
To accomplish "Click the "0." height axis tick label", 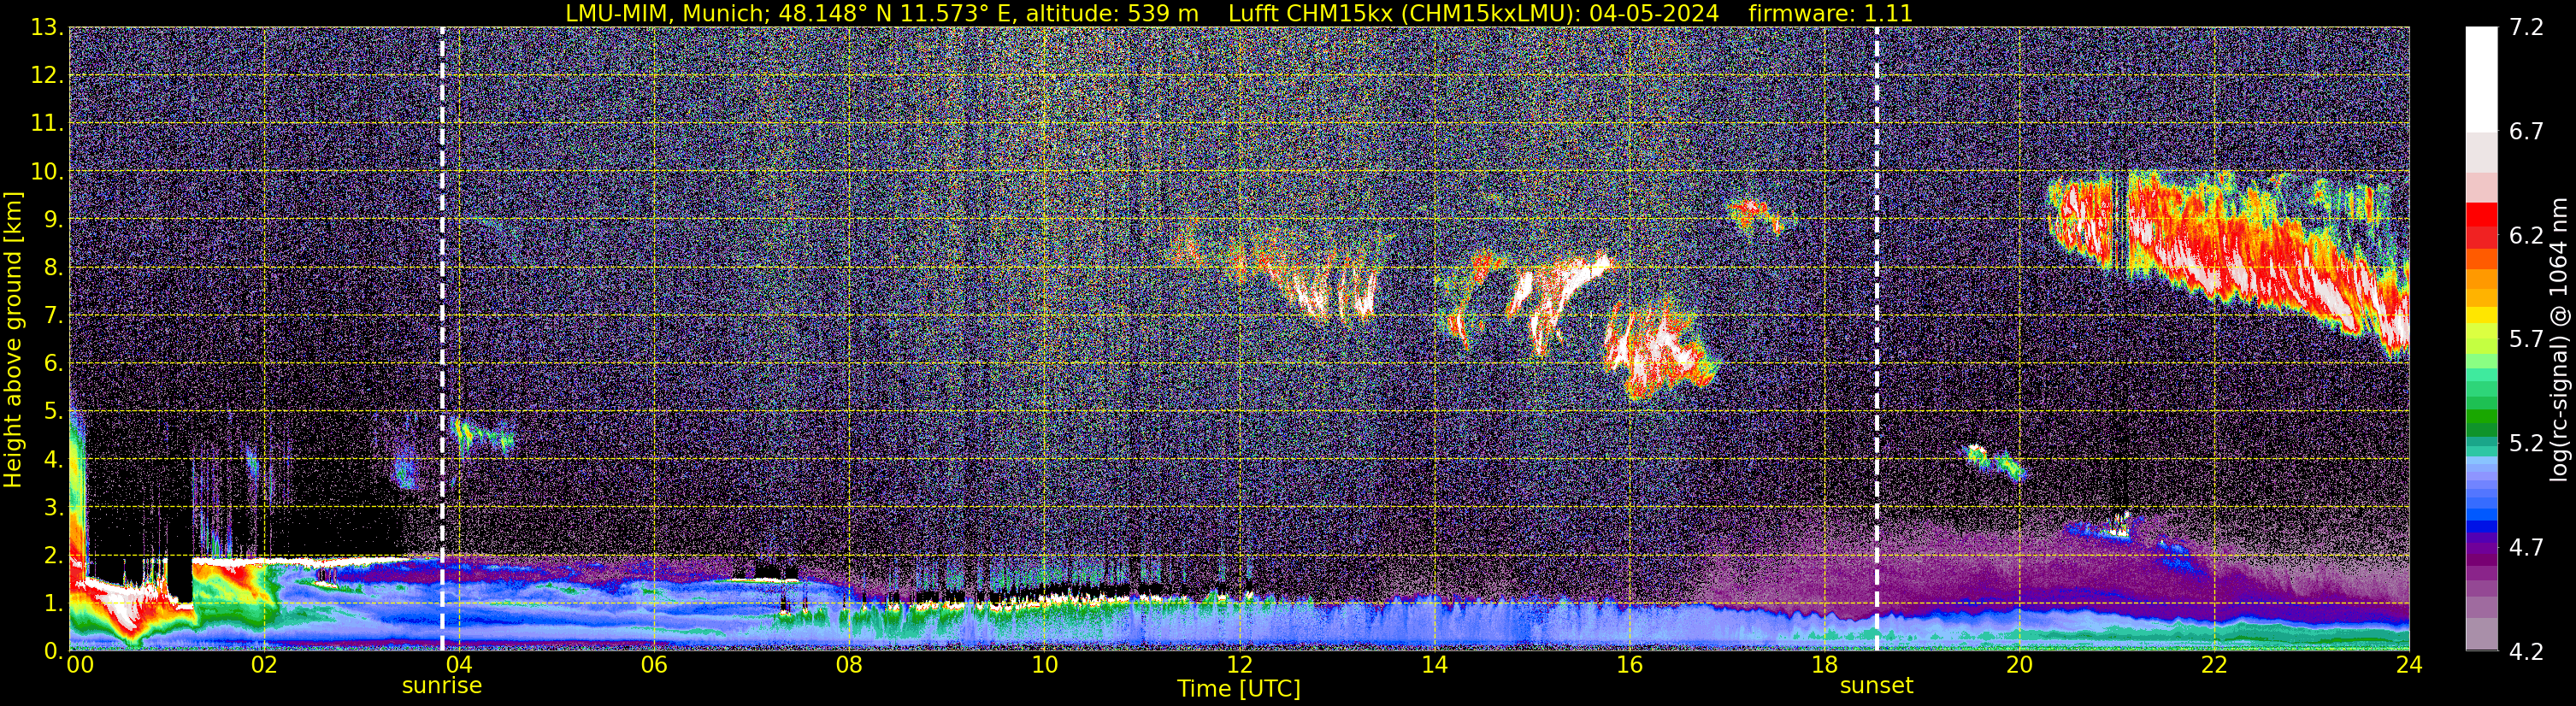I will (53, 650).
